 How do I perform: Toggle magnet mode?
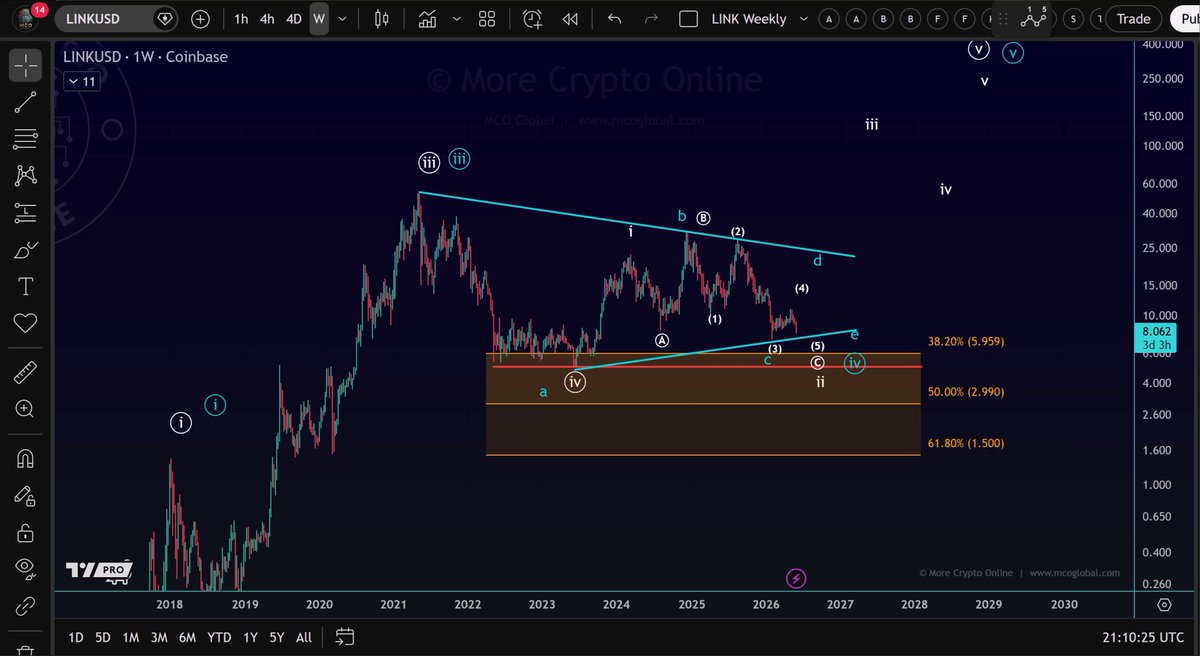[25, 459]
